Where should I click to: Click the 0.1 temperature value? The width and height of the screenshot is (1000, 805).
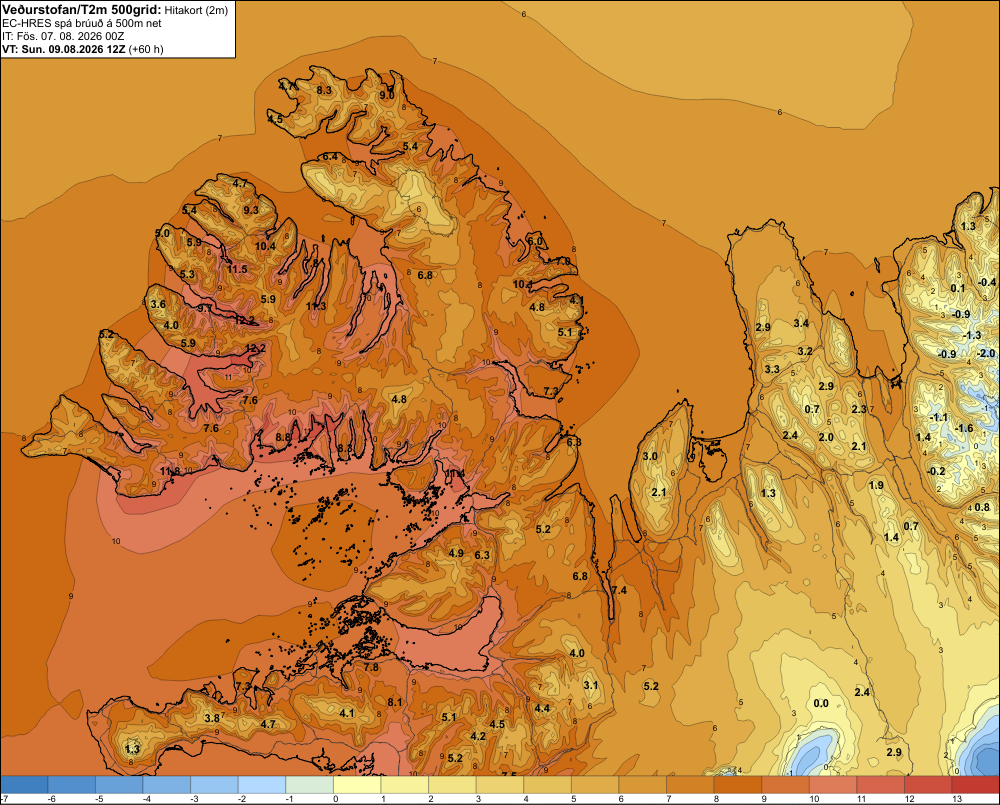click(x=958, y=288)
